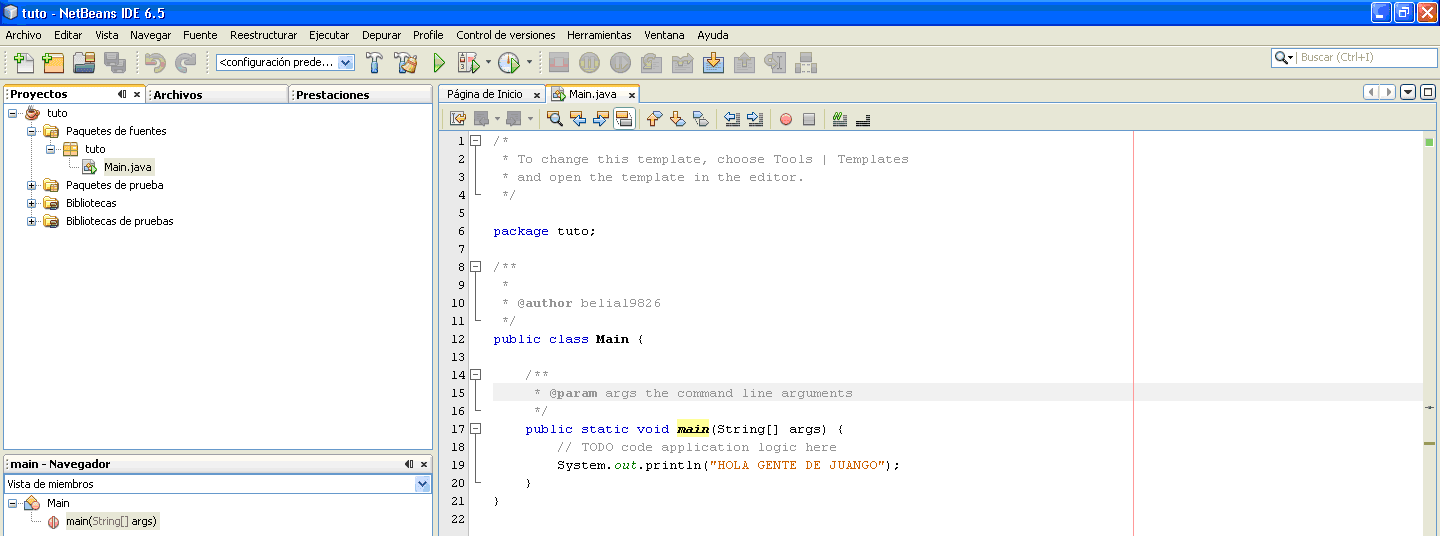Click the Undo arrow icon
1440x536 pixels.
click(155, 62)
